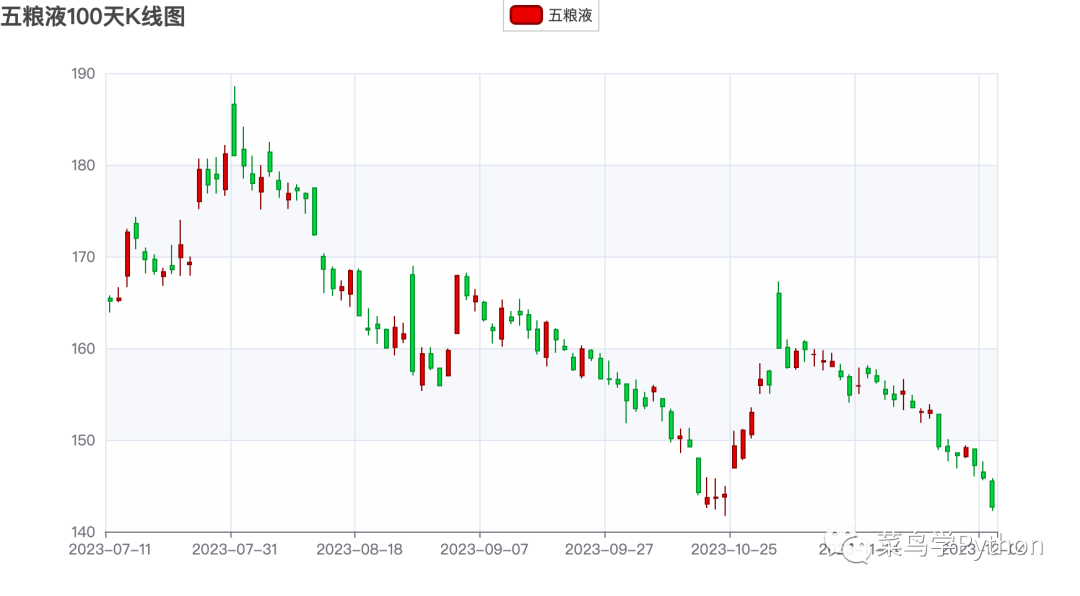
Task: Click the 170 y-axis label
Action: point(83,257)
